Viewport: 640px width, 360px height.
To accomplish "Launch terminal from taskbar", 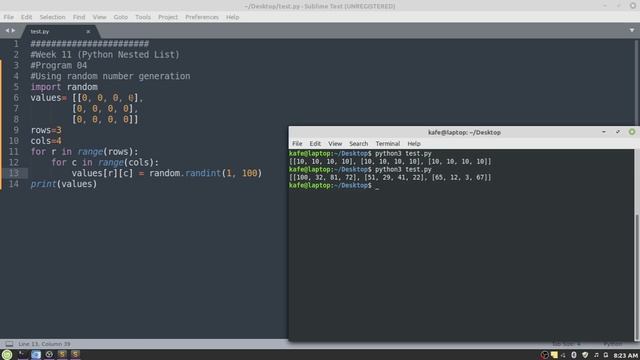I will click(x=23, y=355).
